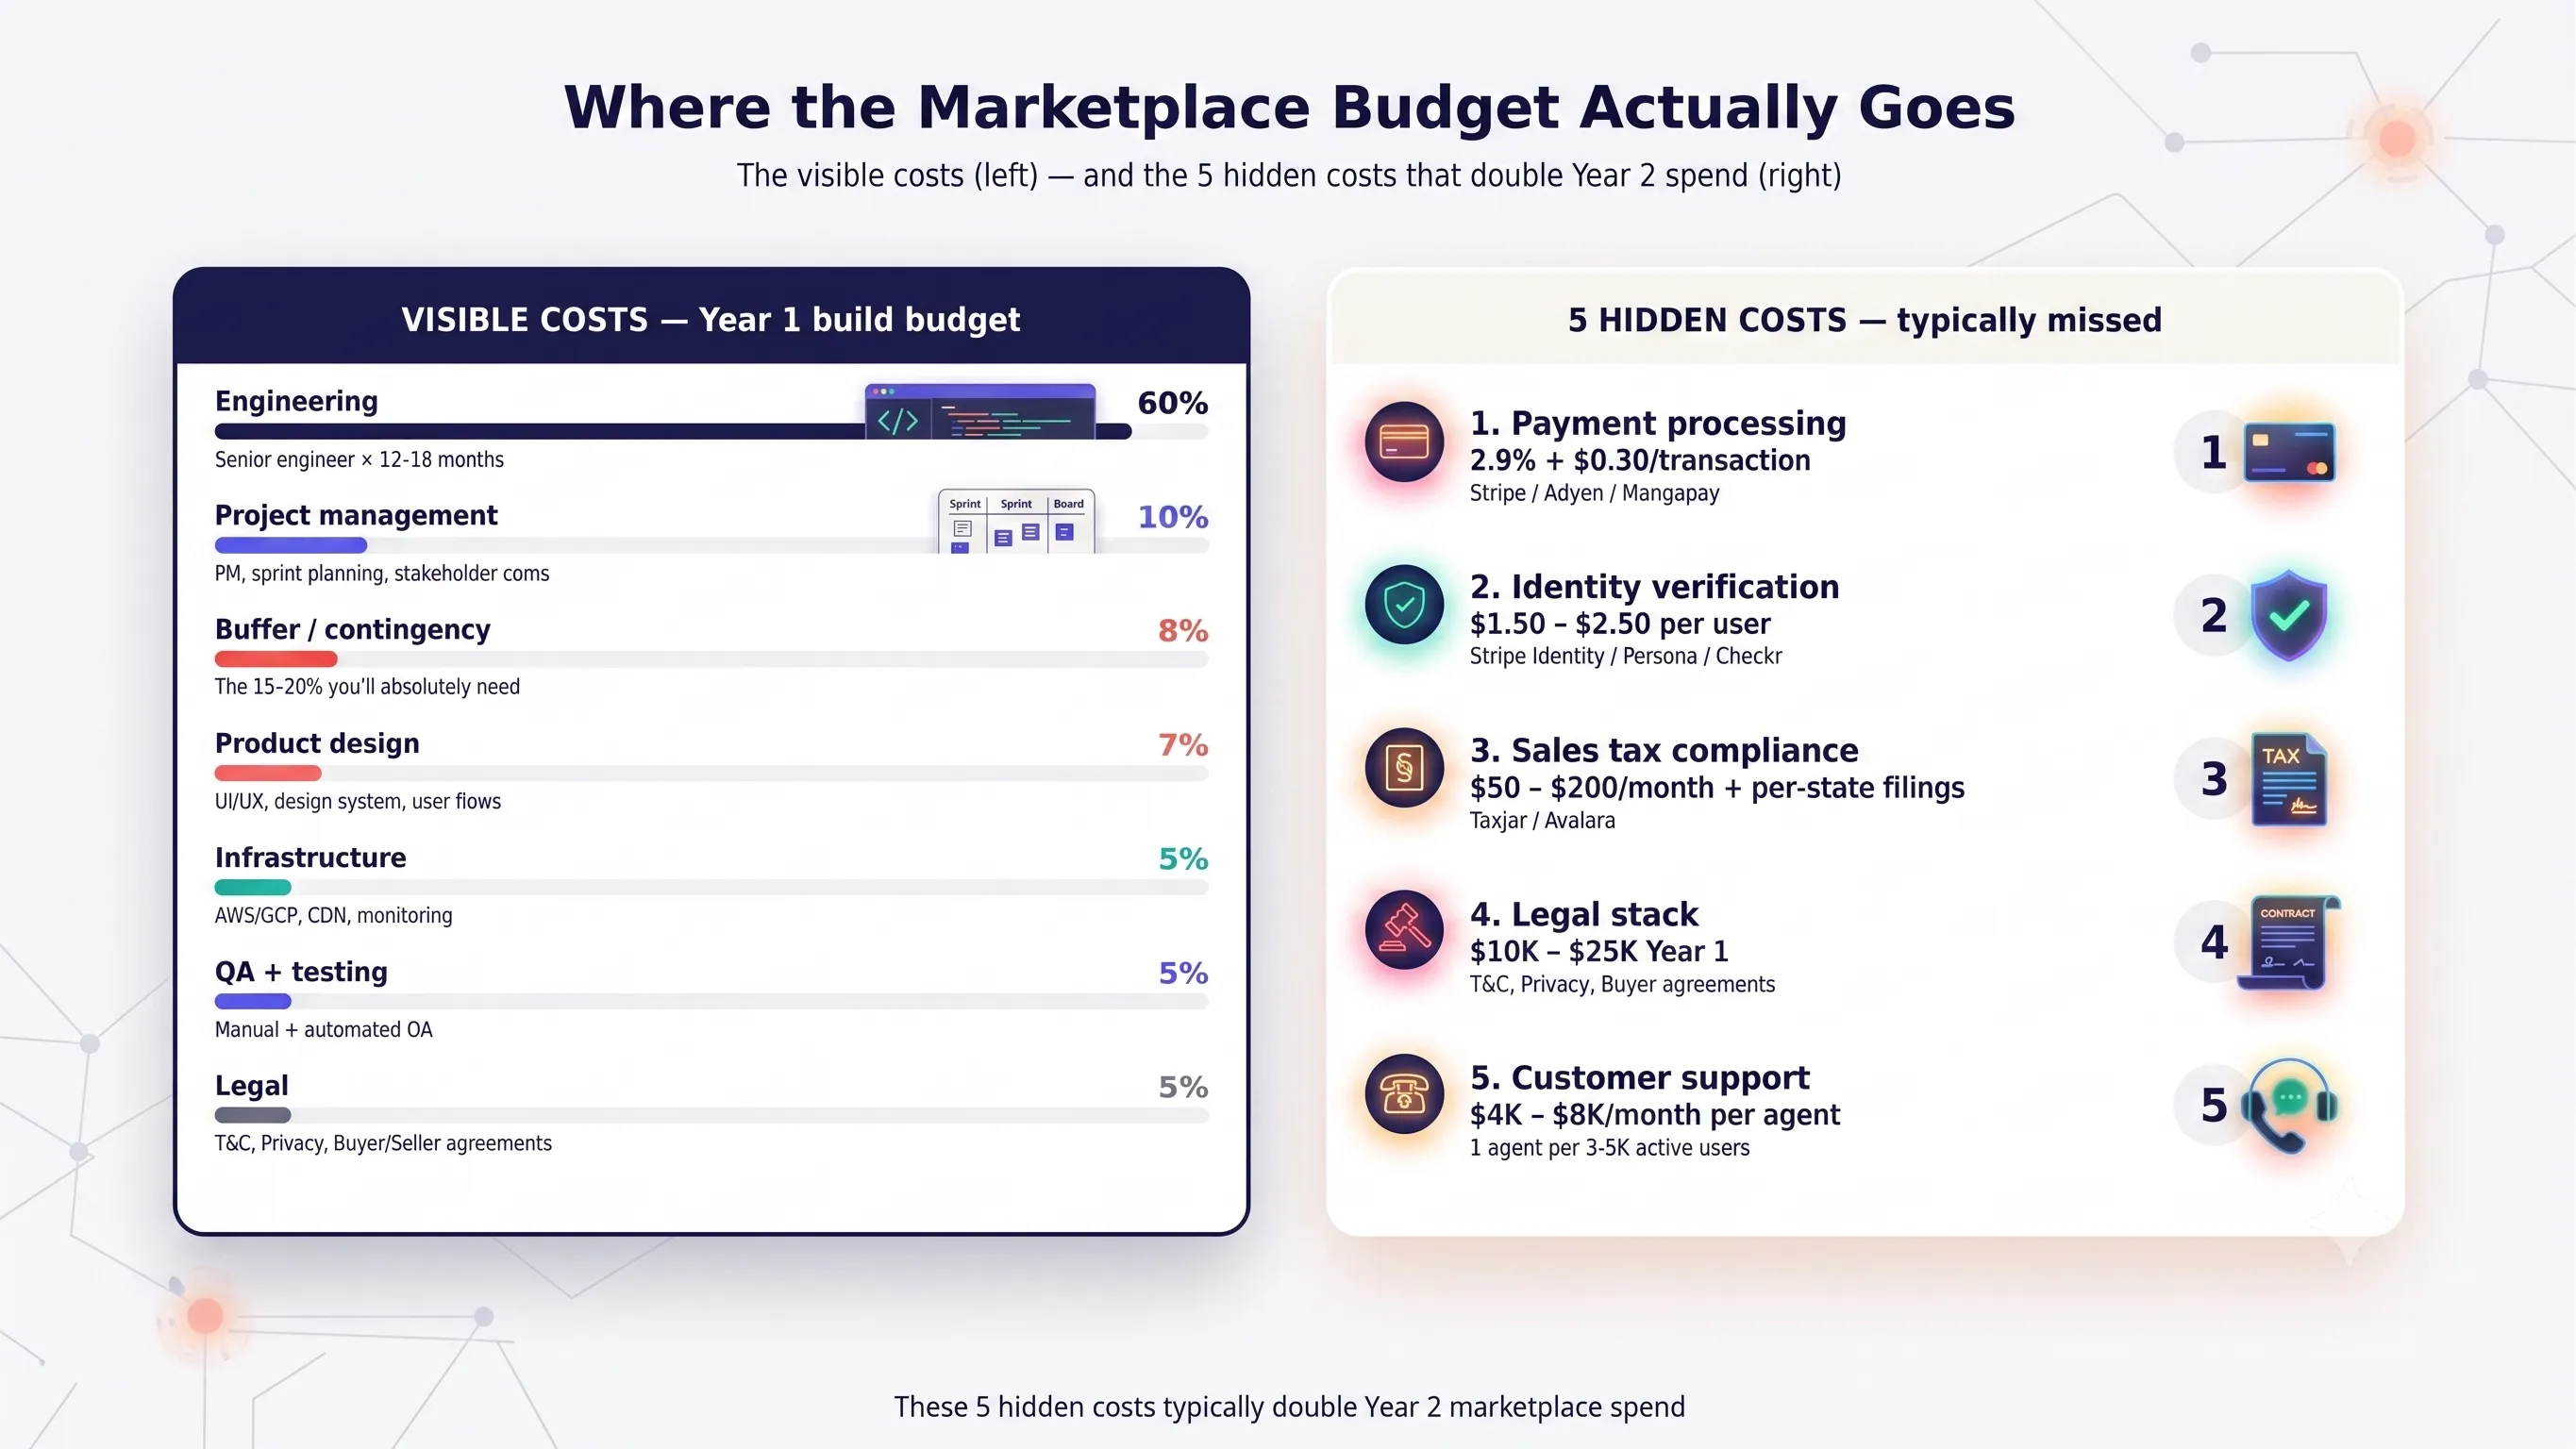Click '2. Identity verification' heading
The image size is (2576, 1449).
(1654, 587)
